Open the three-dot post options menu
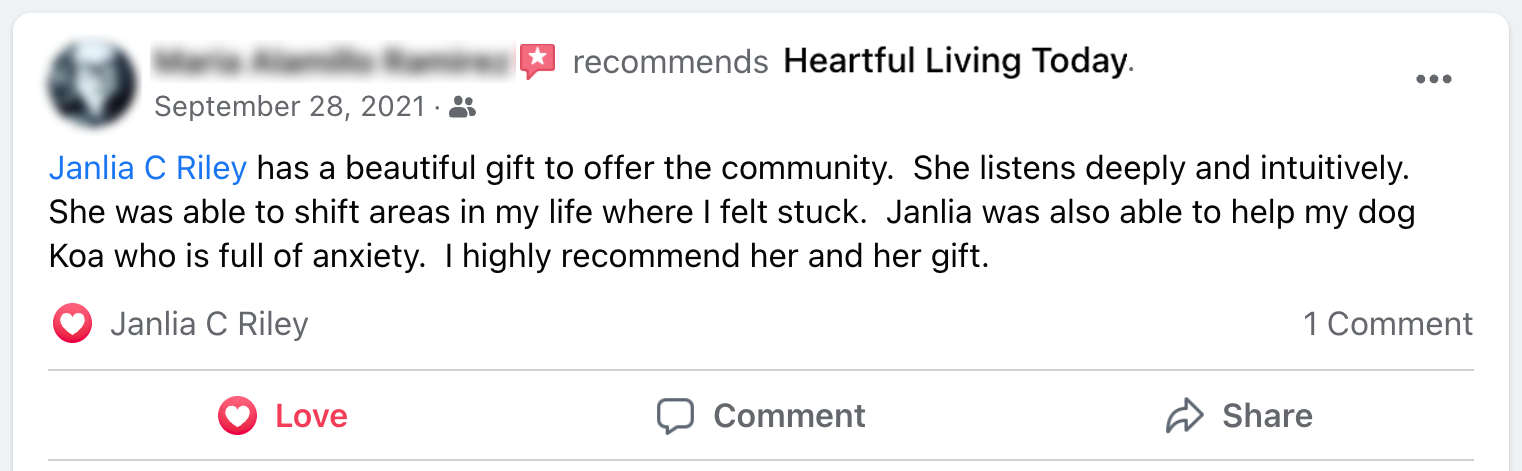The image size is (1522, 471). pos(1434,80)
